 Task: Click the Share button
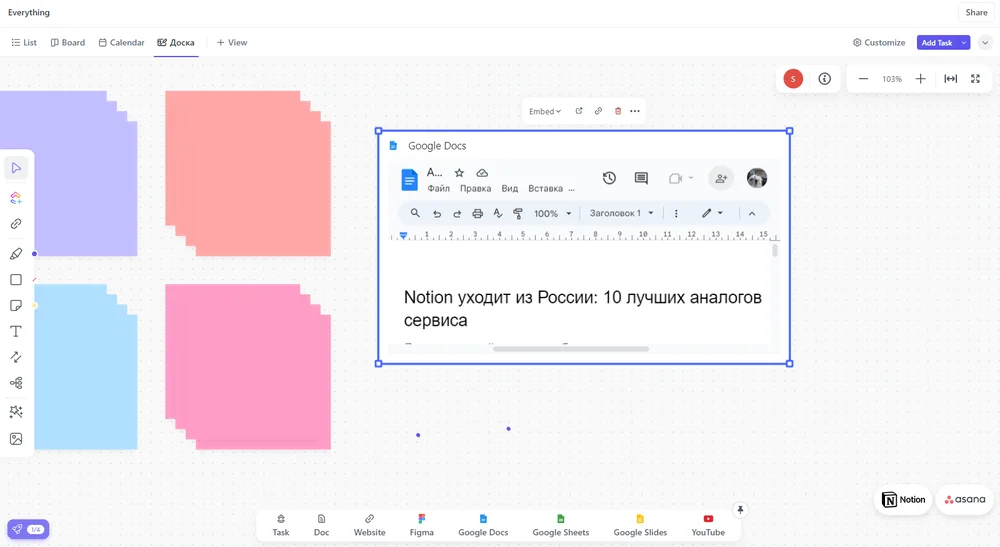click(976, 12)
